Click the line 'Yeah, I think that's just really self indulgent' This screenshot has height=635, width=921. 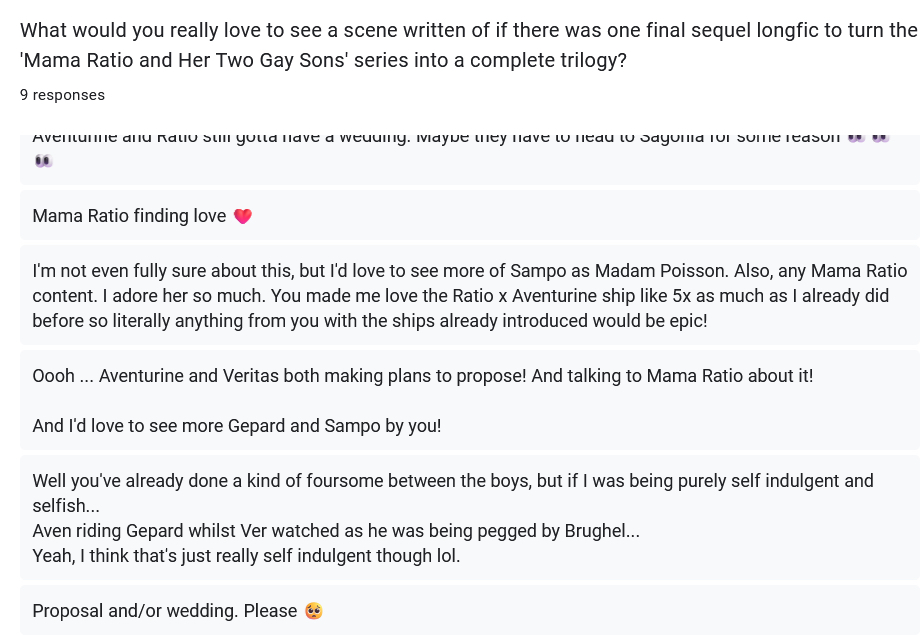pos(246,556)
